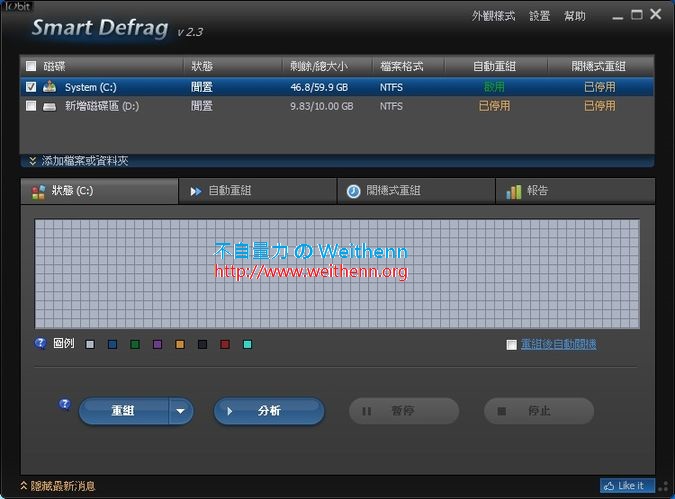This screenshot has height=499, width=675.
Task: Expand 添加檔案或資料夾 section
Action: pos(337,161)
